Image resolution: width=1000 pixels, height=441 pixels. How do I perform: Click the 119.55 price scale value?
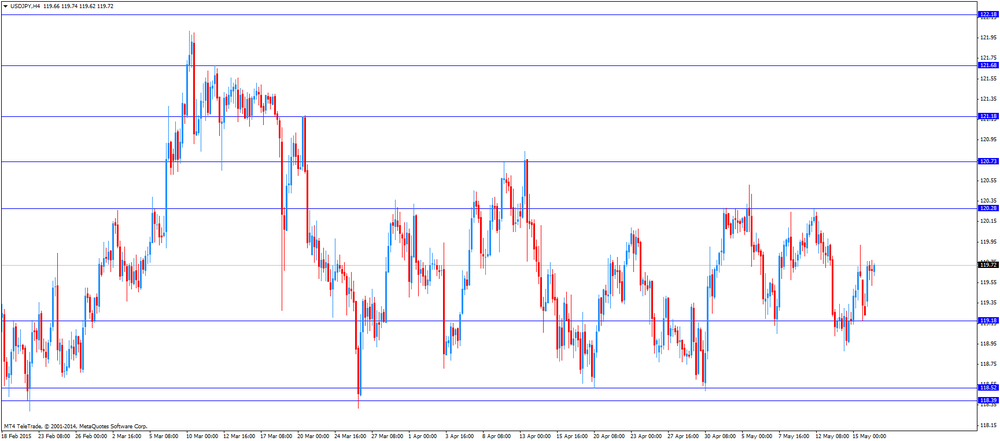tap(989, 282)
